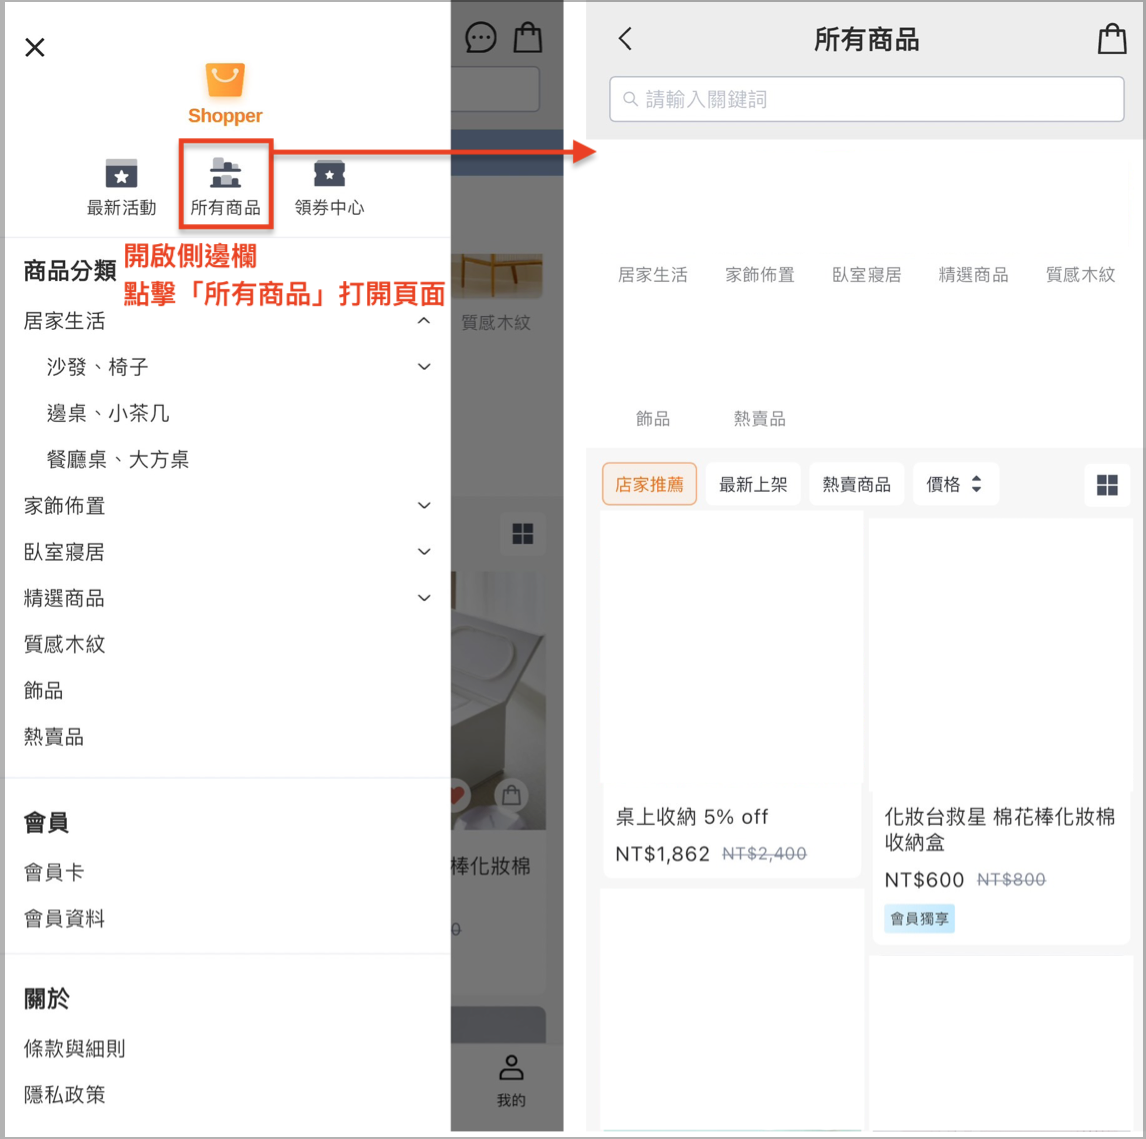This screenshot has height=1139, width=1146.
Task: Expand the 臥室寢居 category chevron
Action: tap(424, 552)
